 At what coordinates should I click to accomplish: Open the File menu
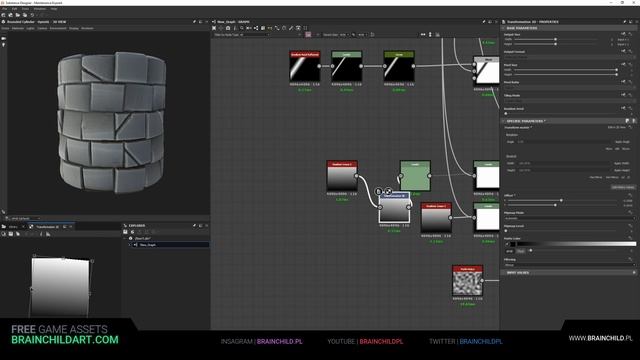[4, 9]
